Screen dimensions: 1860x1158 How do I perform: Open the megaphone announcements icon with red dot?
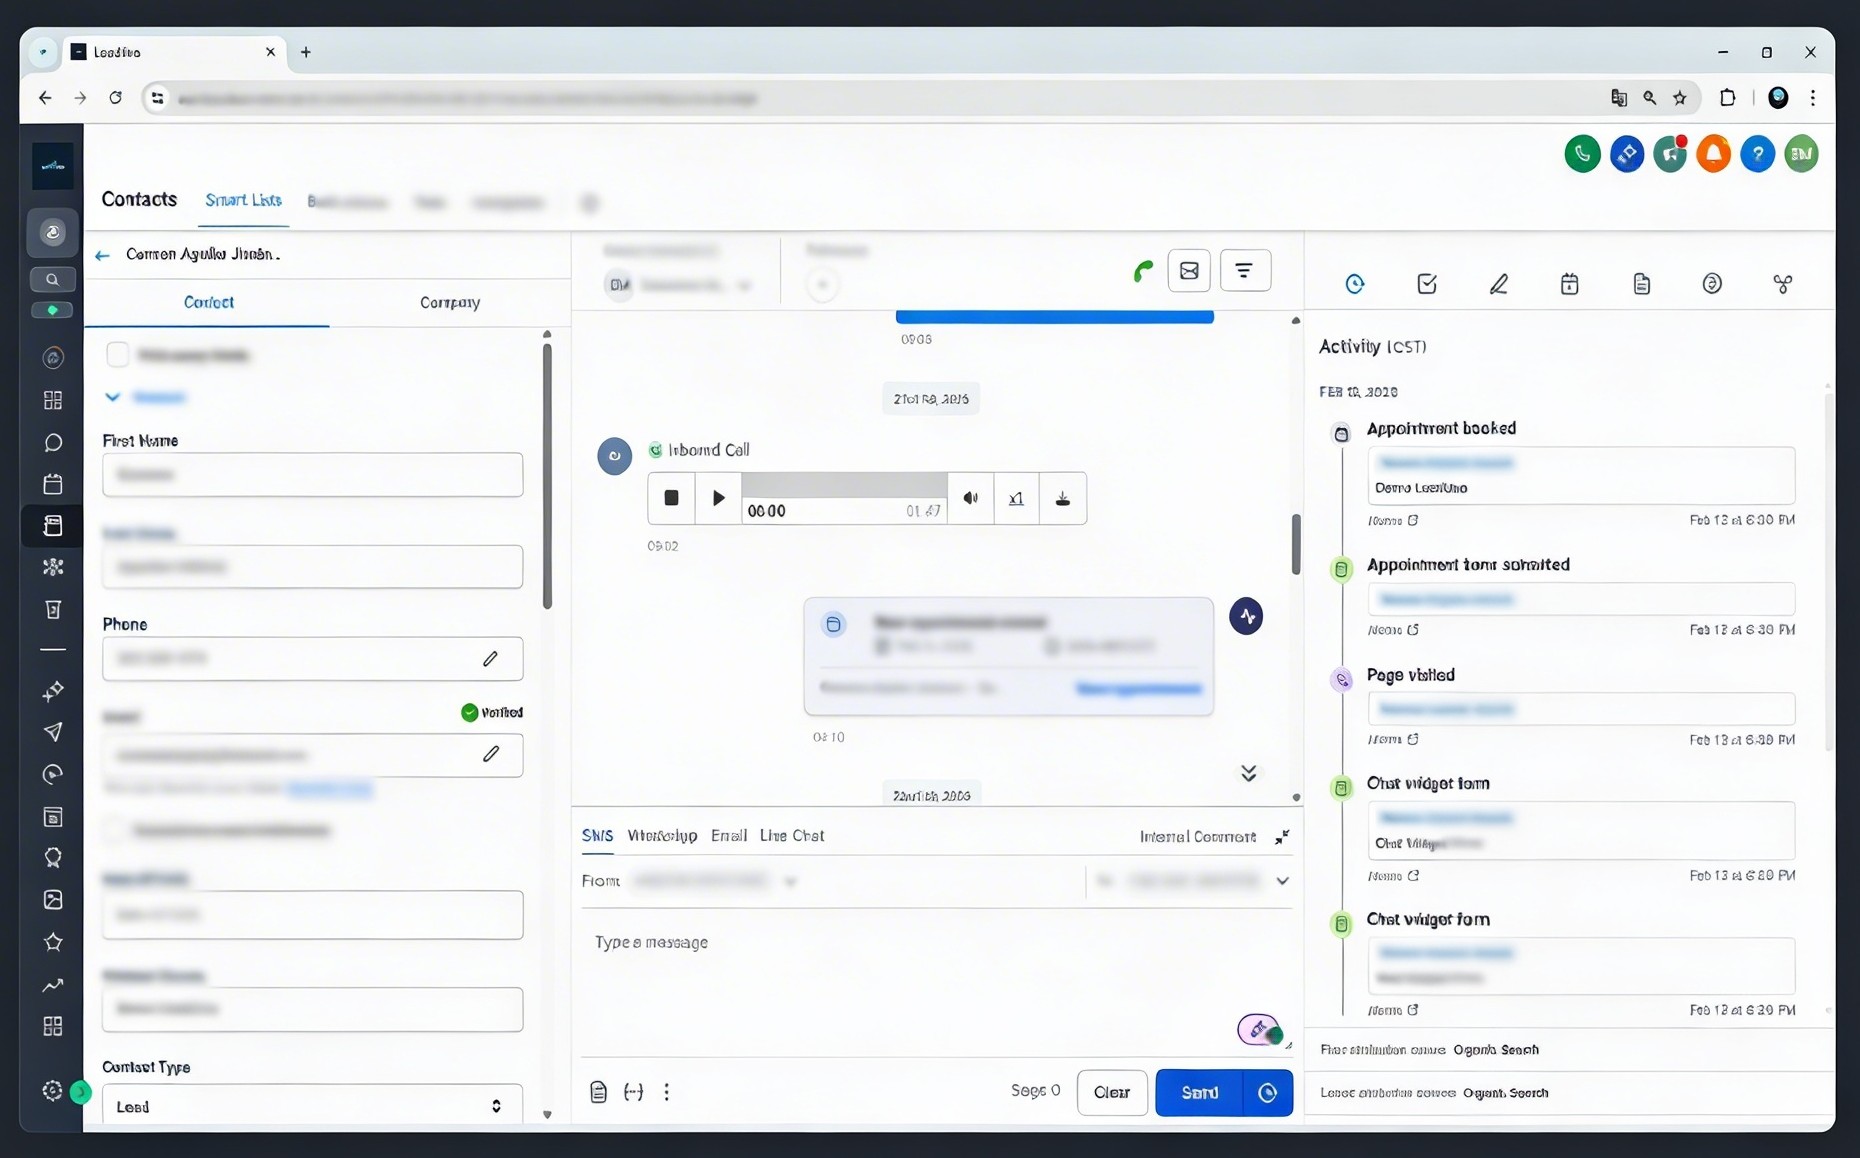[1670, 154]
